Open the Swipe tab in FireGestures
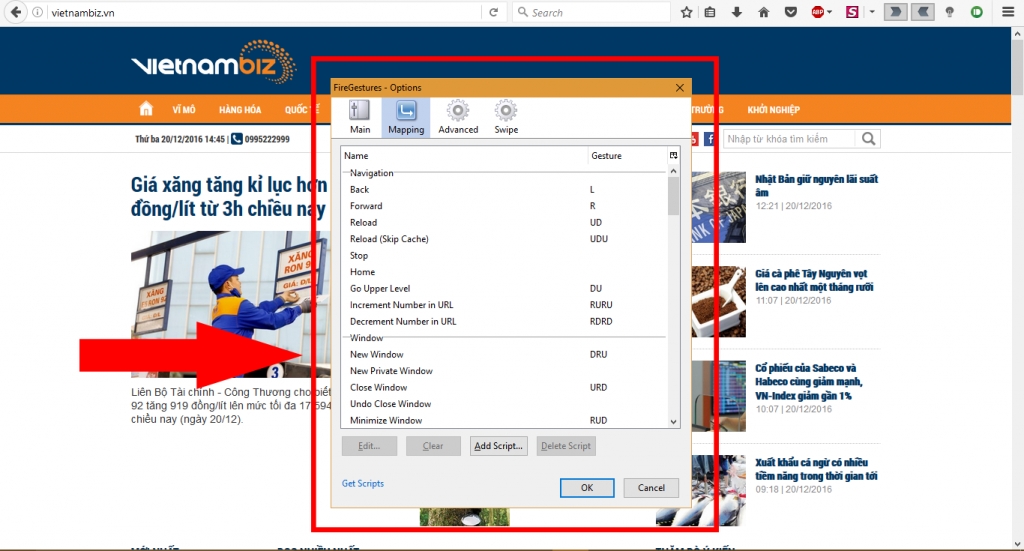 pyautogui.click(x=506, y=117)
